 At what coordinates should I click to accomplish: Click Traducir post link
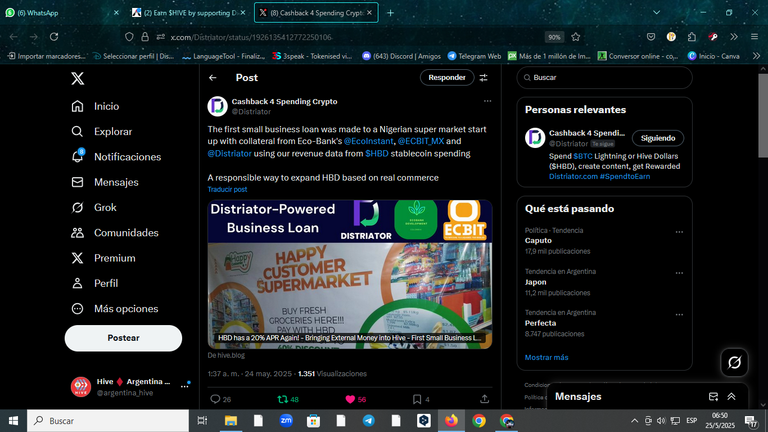pyautogui.click(x=227, y=190)
